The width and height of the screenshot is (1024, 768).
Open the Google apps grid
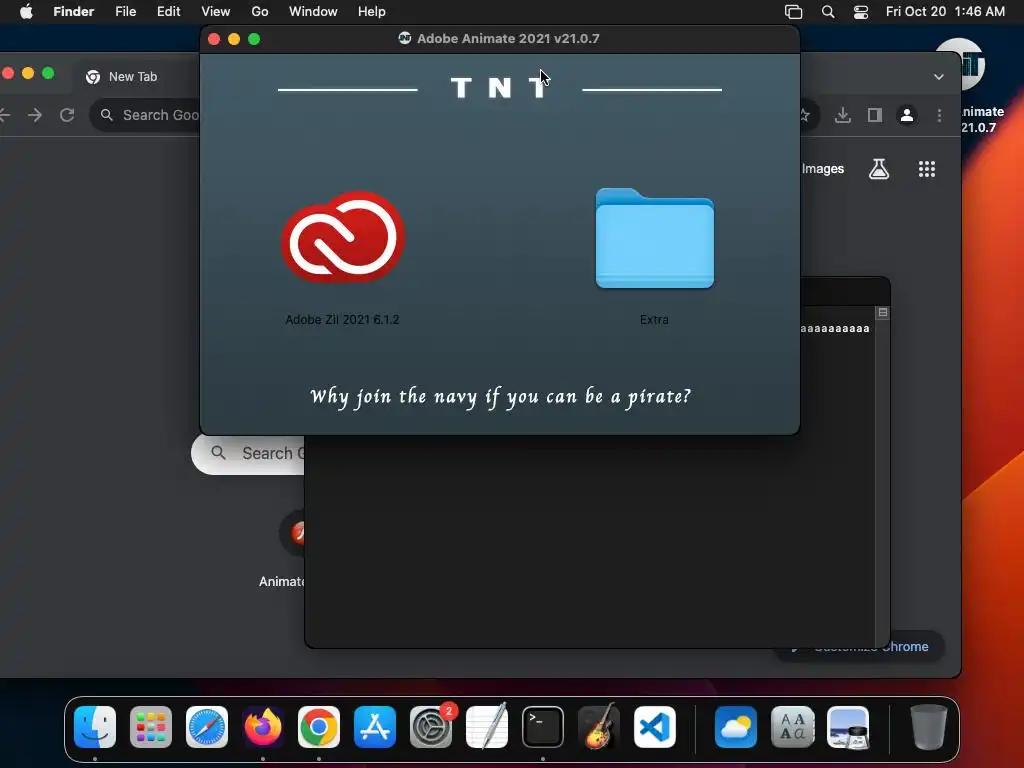927,169
